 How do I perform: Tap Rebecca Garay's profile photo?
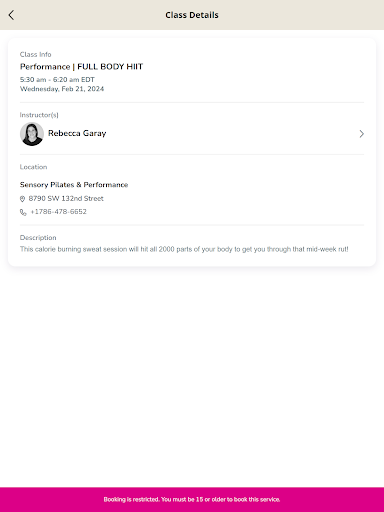point(32,134)
